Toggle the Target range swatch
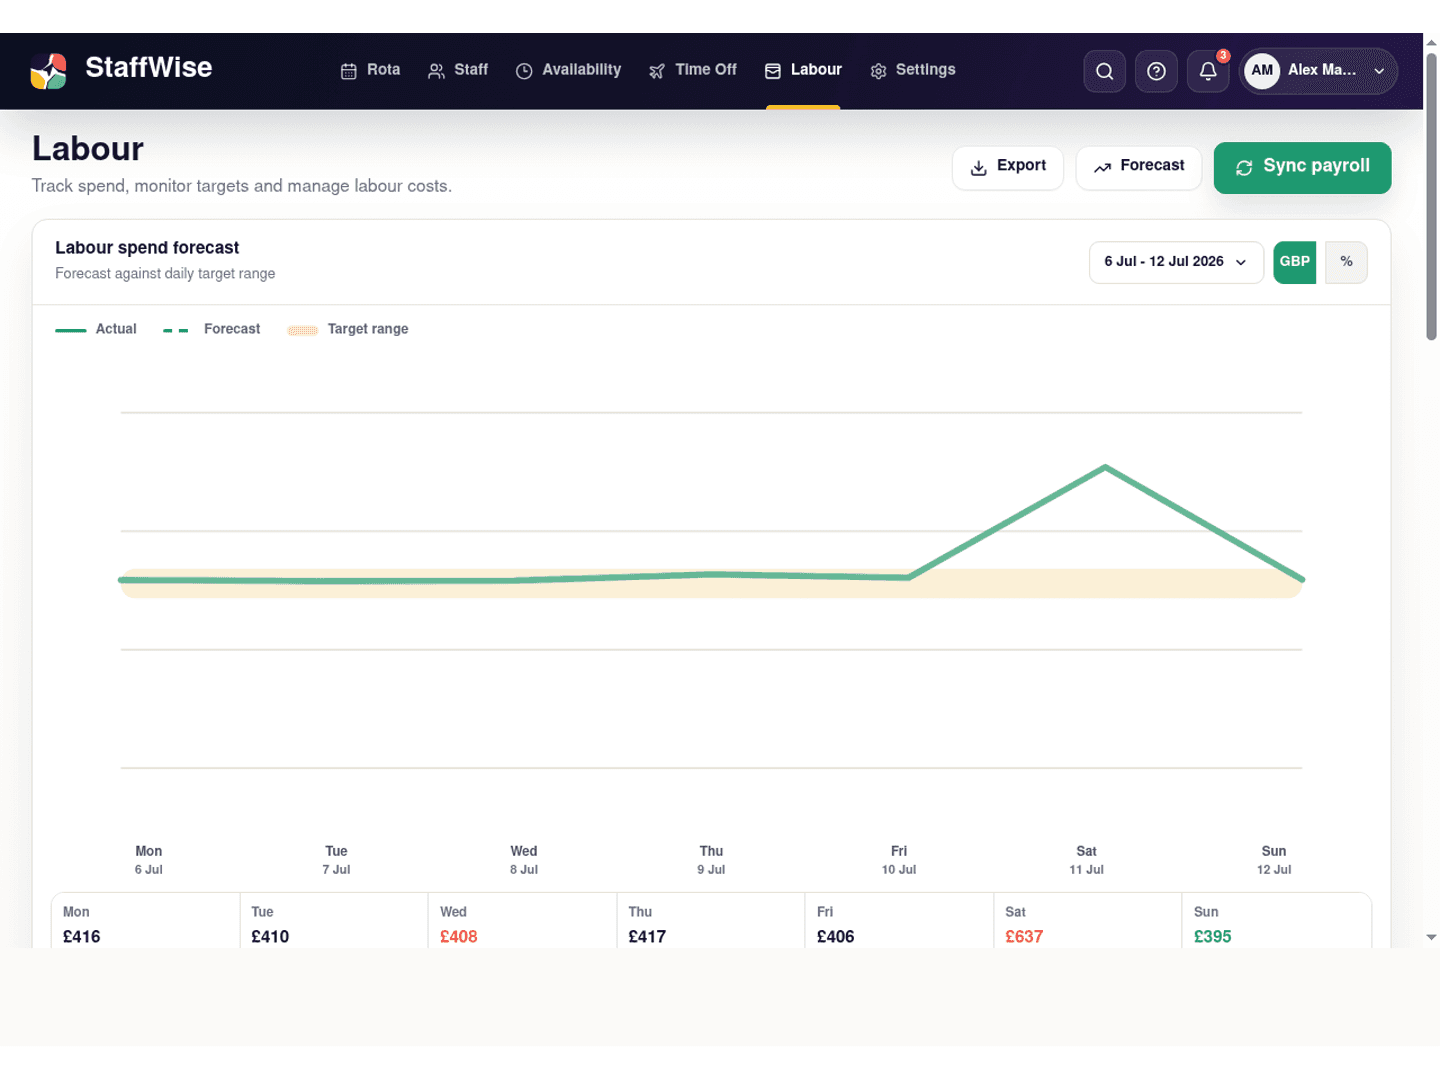1440x1080 pixels. pyautogui.click(x=303, y=330)
